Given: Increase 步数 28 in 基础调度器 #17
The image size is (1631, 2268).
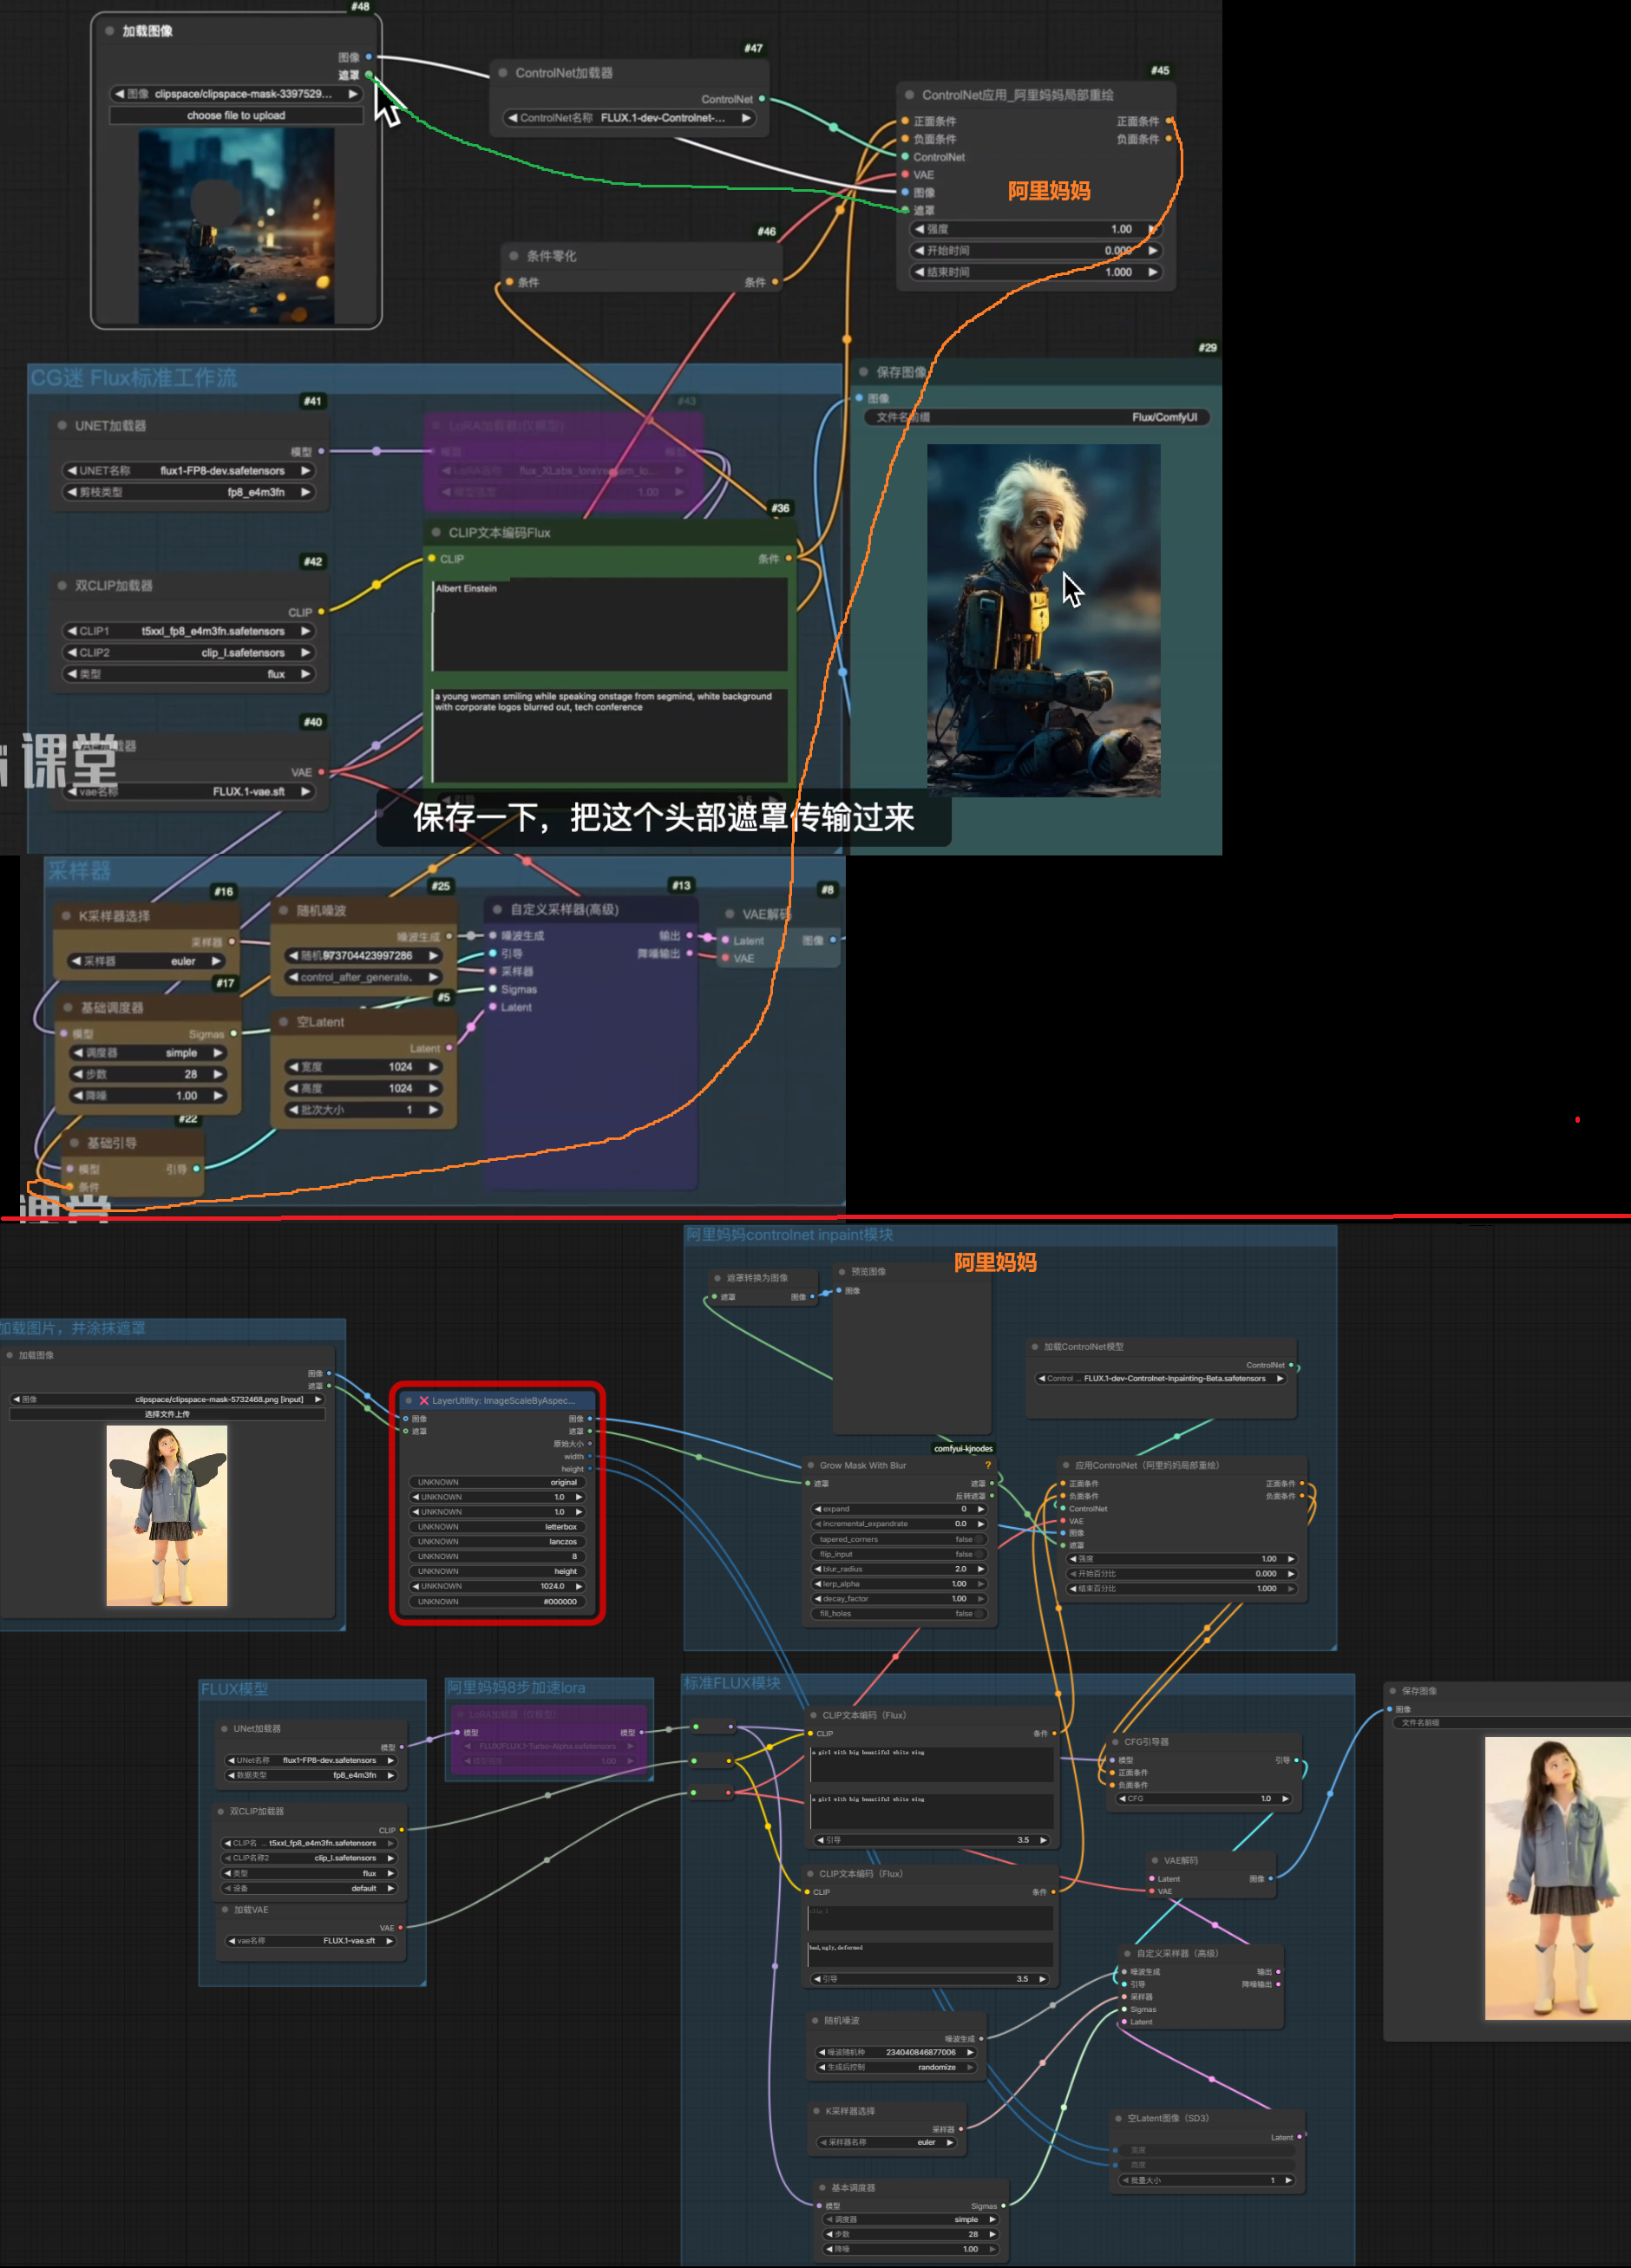Looking at the screenshot, I should click(218, 1074).
